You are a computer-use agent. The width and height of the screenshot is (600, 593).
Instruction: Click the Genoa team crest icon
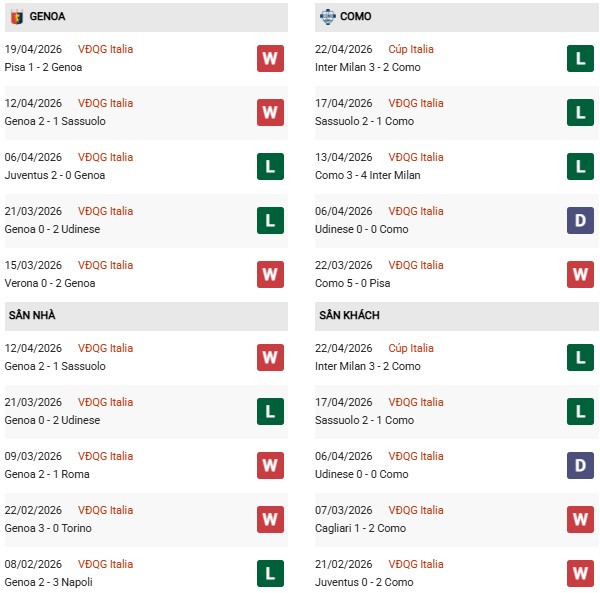point(16,17)
